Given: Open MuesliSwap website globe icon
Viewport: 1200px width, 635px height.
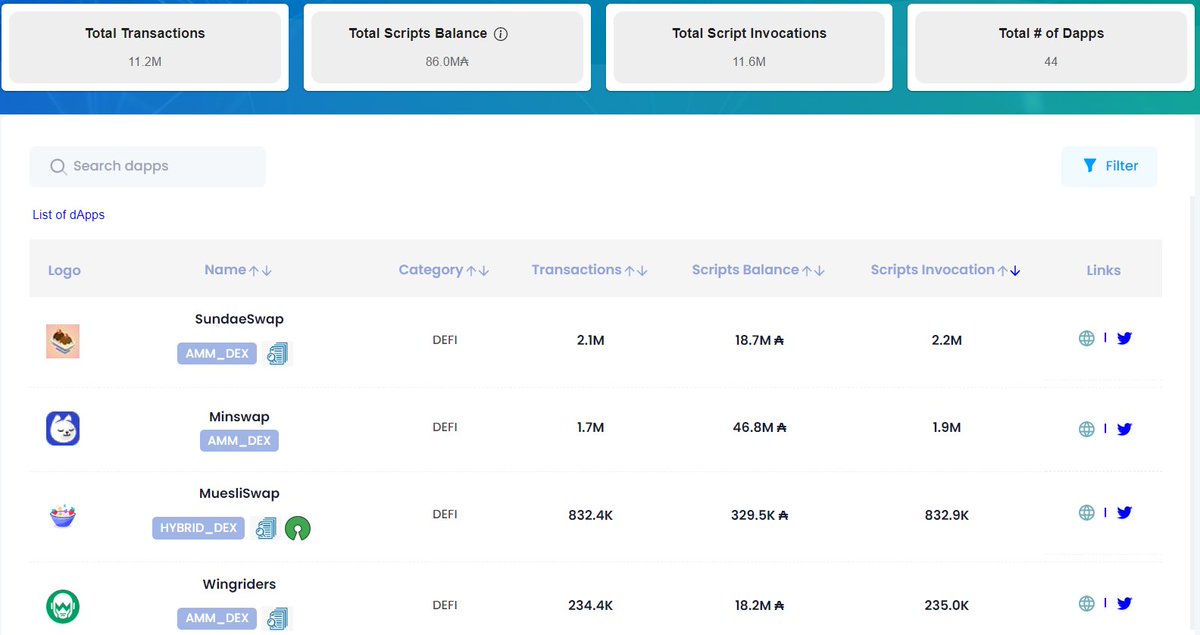Looking at the screenshot, I should click(x=1087, y=513).
